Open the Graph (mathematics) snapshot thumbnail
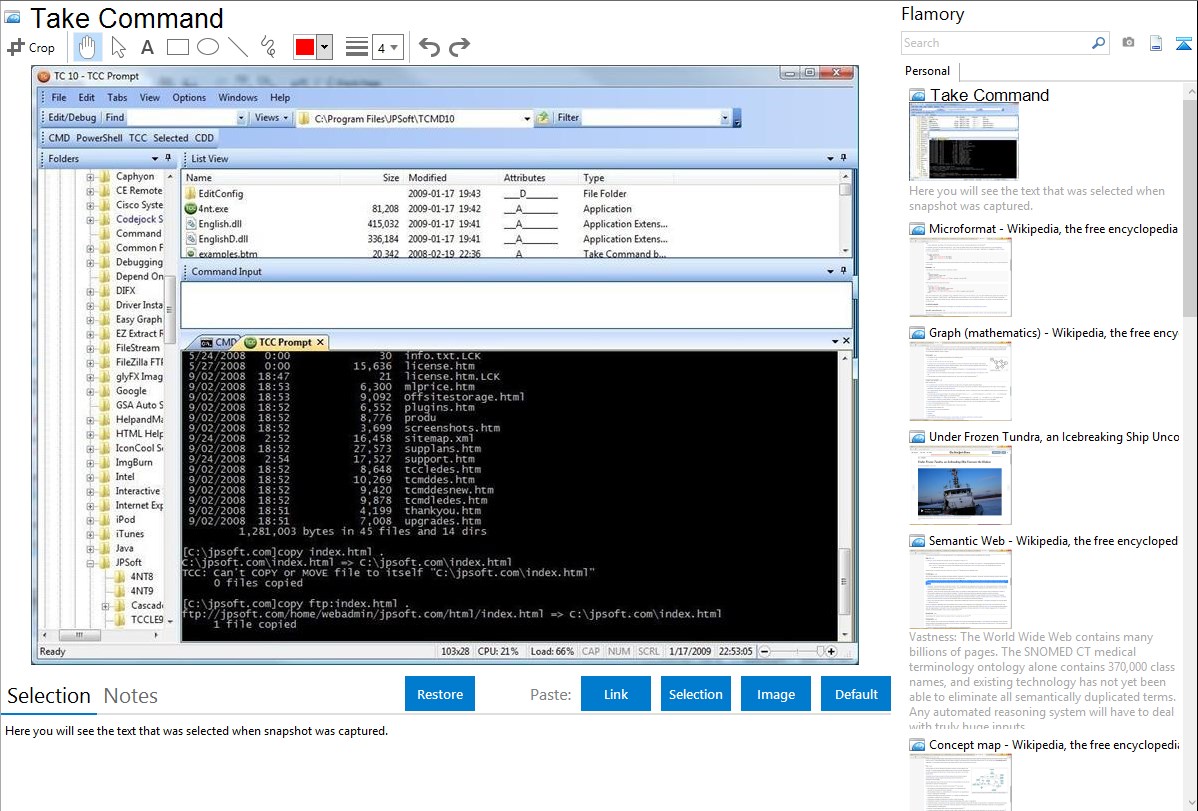This screenshot has width=1198, height=811. point(960,381)
